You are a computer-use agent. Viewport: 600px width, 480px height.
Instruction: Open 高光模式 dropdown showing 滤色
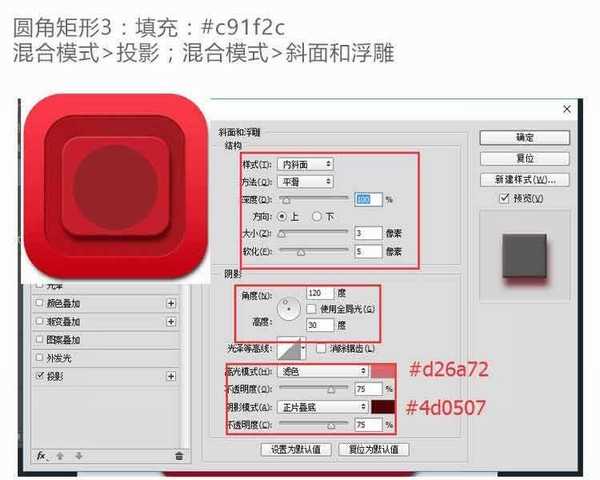(x=322, y=371)
